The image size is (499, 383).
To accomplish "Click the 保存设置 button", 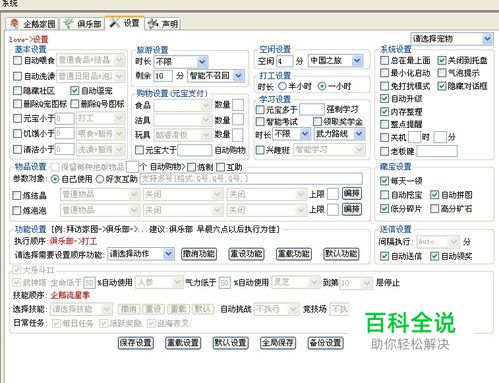I will 136,343.
